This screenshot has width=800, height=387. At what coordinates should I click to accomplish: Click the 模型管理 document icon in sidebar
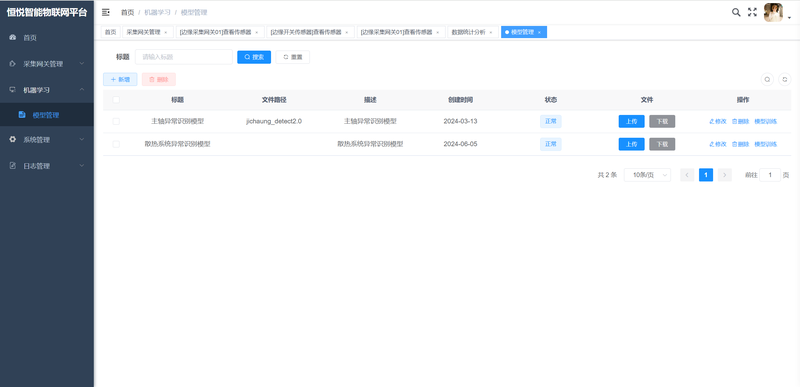click(22, 115)
